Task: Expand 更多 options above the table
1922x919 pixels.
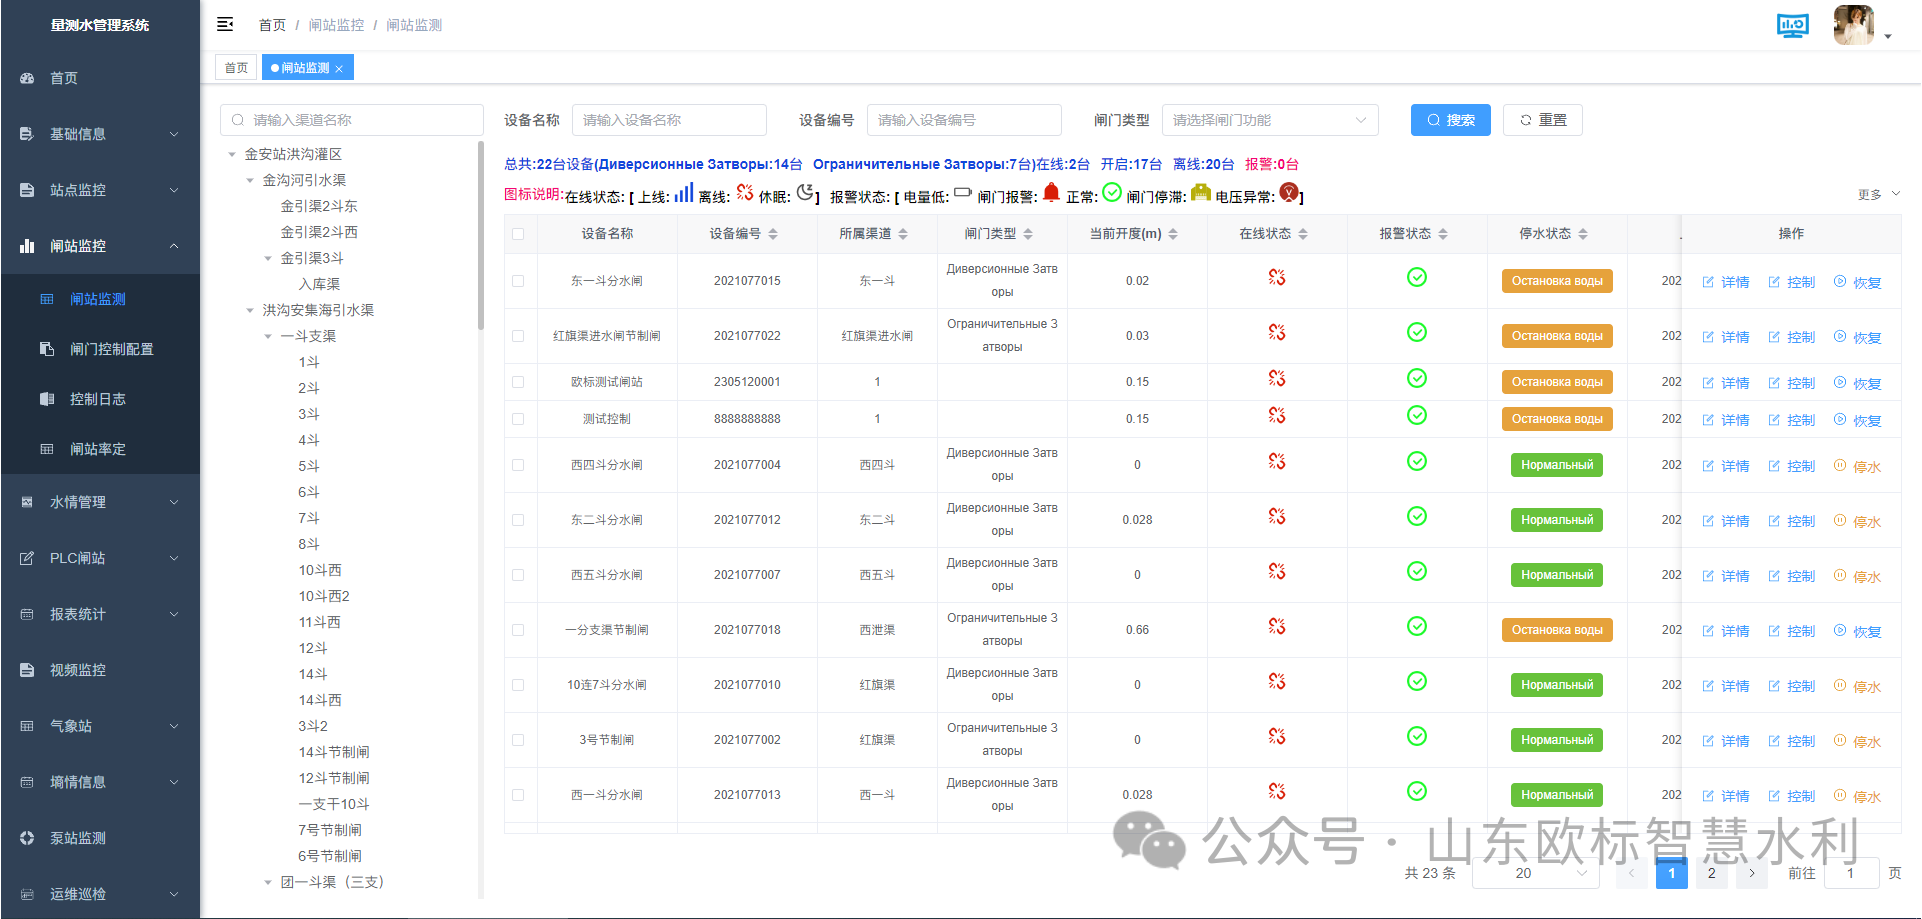Action: point(1878,195)
